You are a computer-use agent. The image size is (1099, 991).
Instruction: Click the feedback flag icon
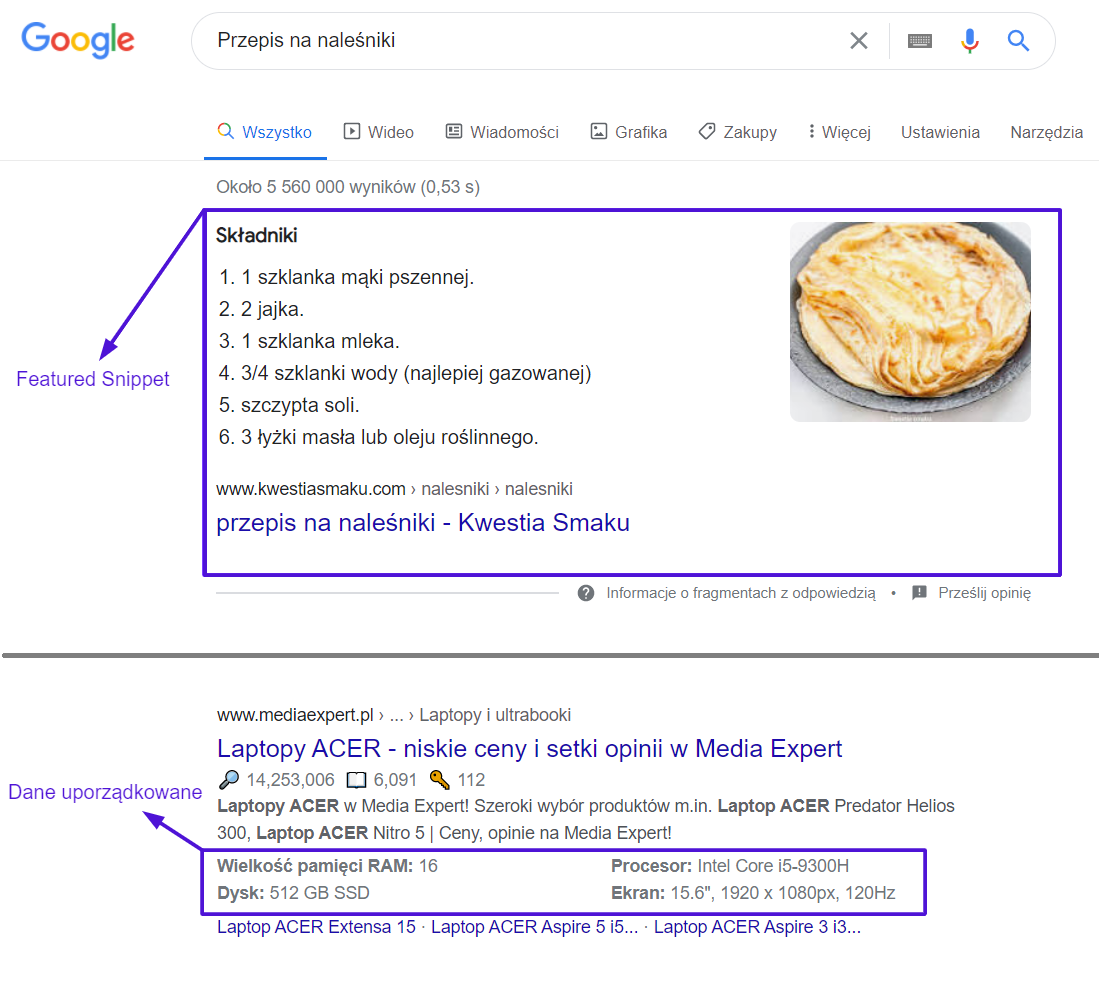tap(919, 593)
